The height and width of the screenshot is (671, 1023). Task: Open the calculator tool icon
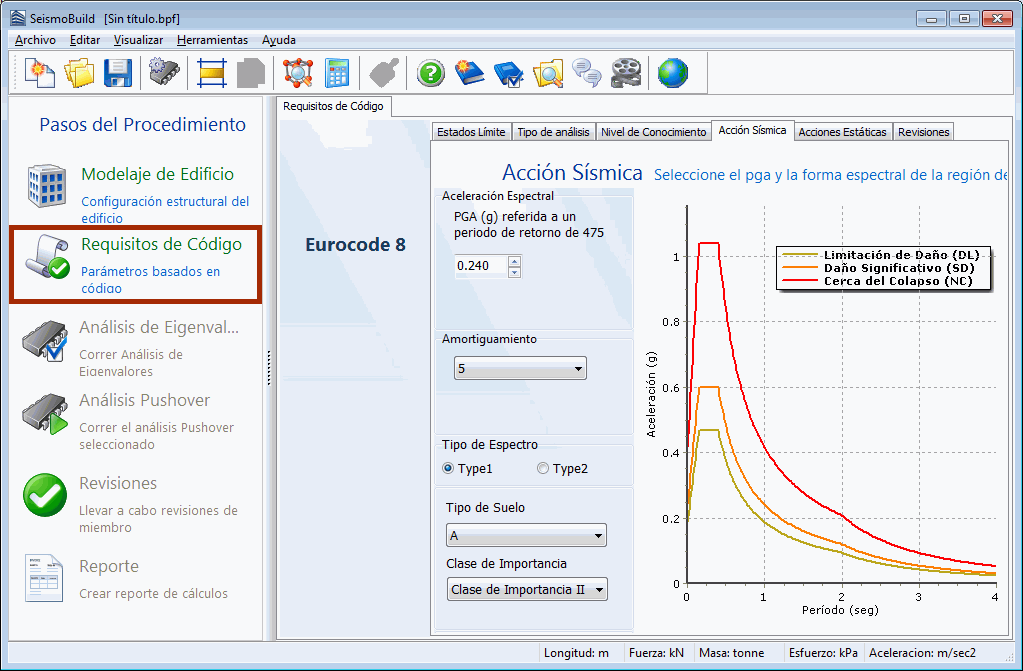[338, 73]
